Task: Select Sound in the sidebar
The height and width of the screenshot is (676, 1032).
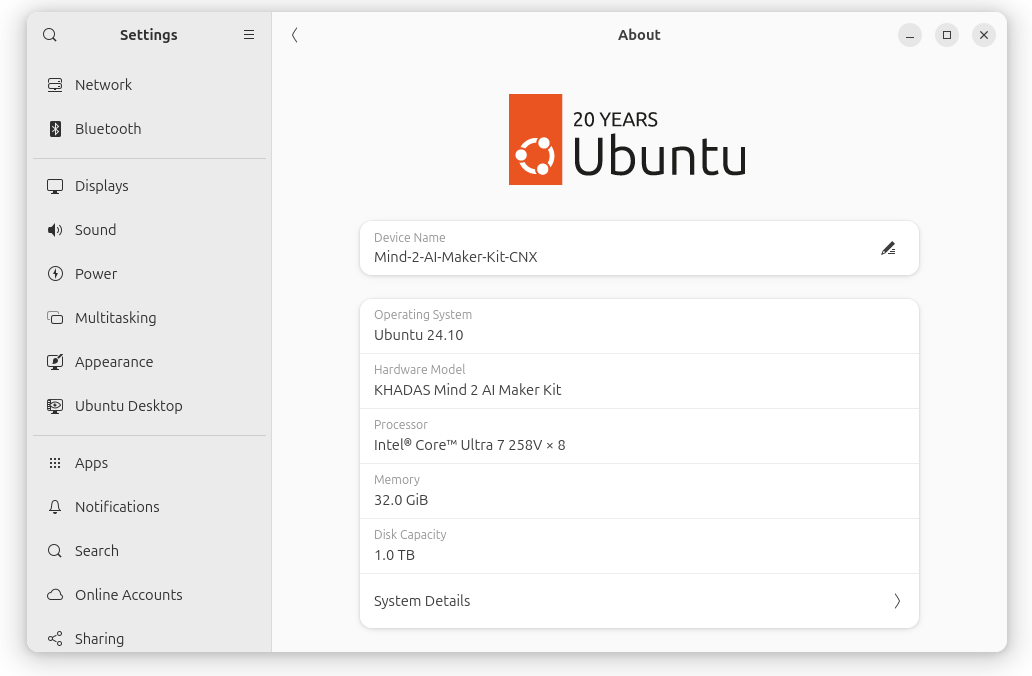Action: [x=149, y=230]
